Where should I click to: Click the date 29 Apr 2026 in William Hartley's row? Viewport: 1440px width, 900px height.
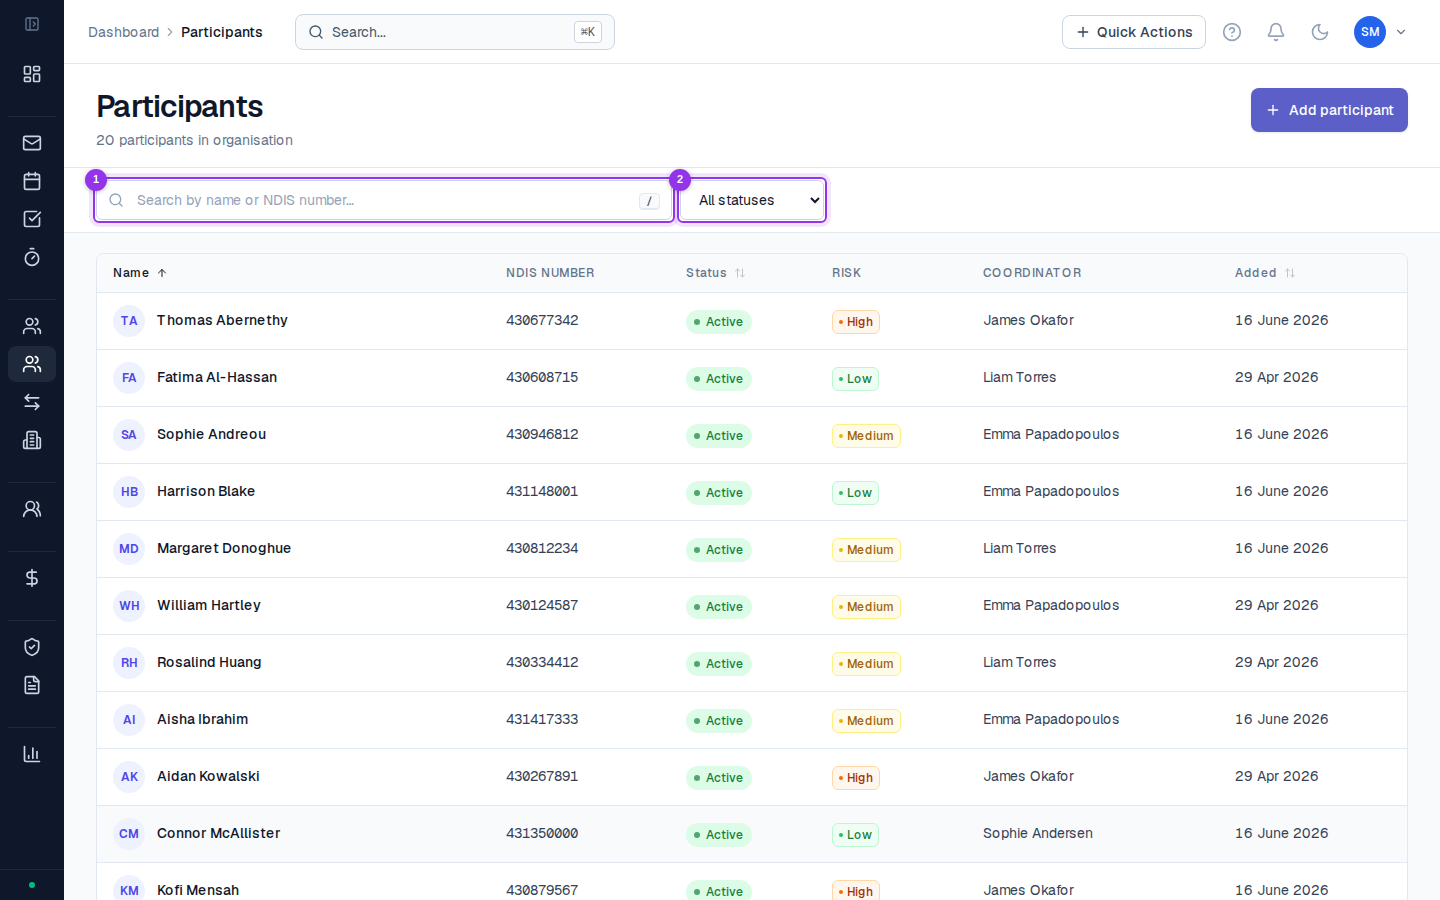(1276, 605)
